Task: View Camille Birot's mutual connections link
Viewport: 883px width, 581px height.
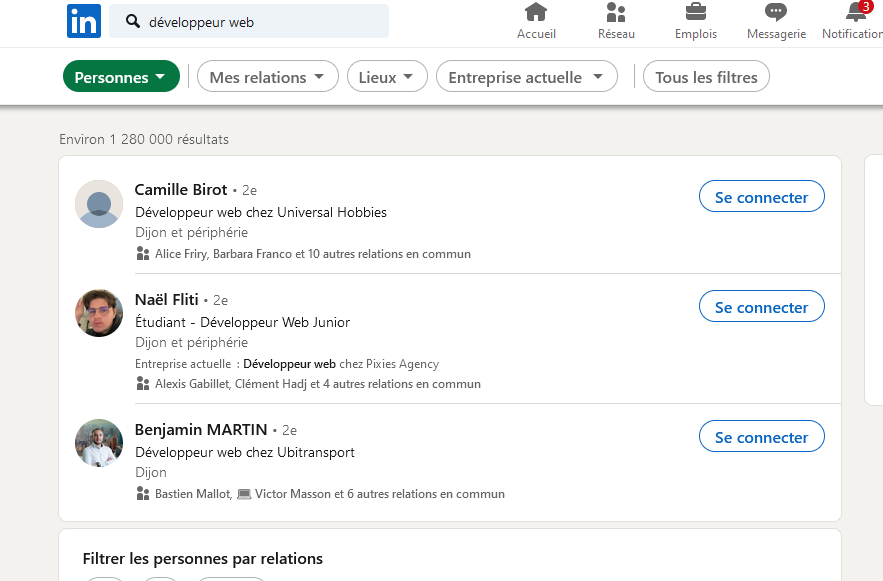Action: pos(313,254)
